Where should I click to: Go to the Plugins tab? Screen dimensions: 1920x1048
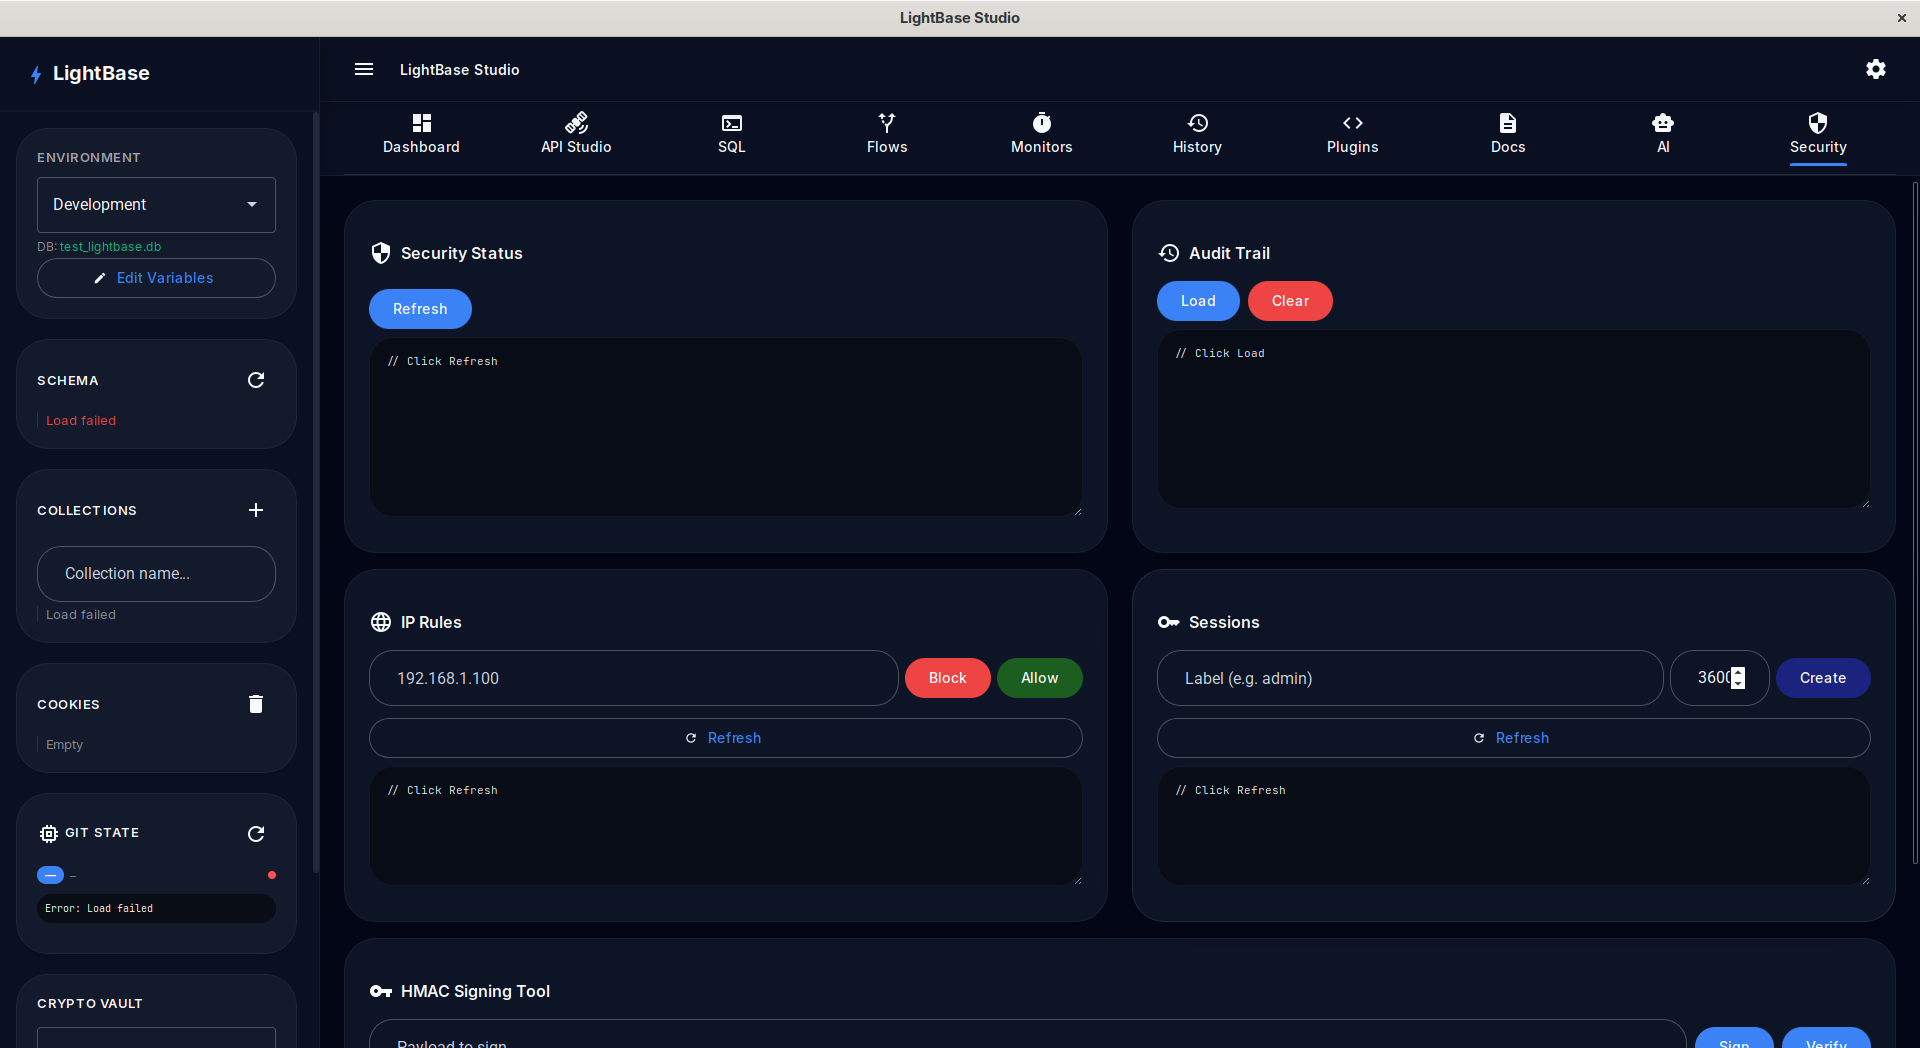[1352, 134]
